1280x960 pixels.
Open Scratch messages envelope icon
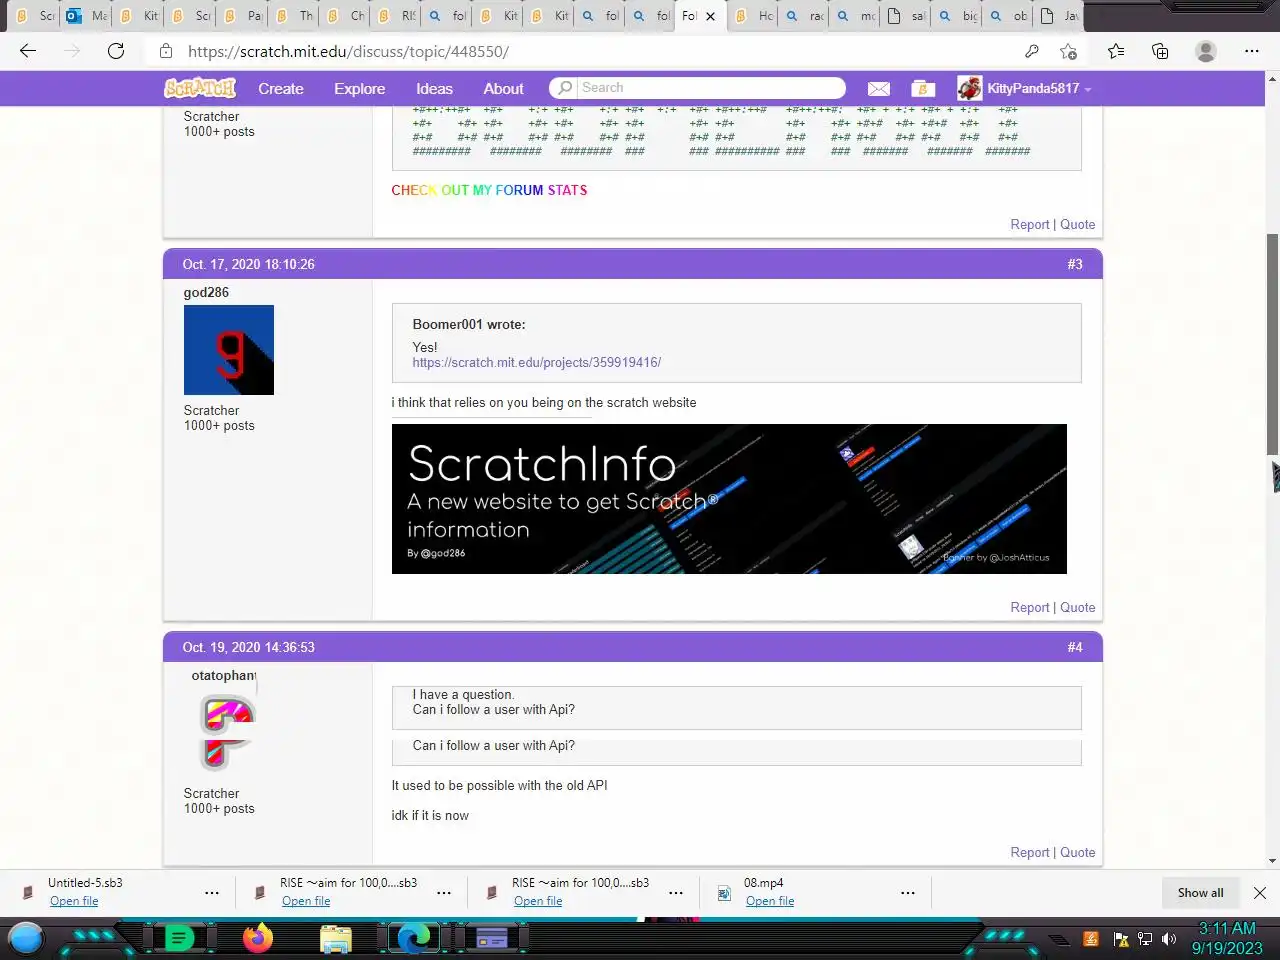click(878, 89)
